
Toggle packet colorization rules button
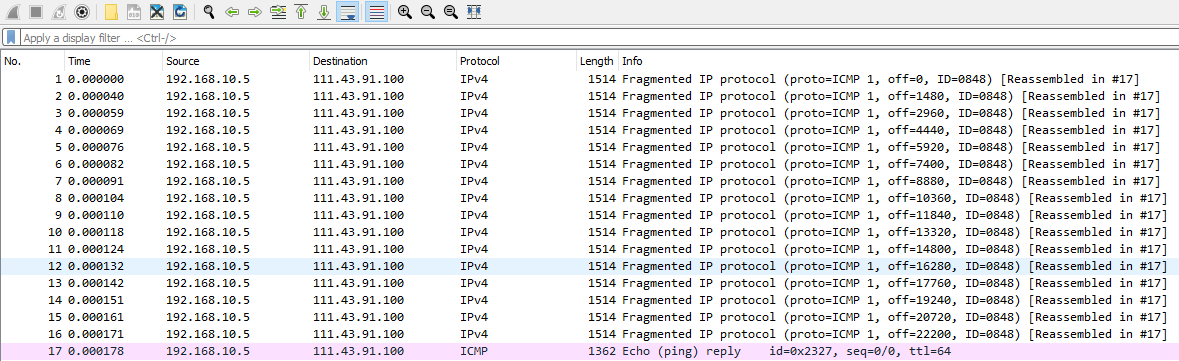(376, 12)
